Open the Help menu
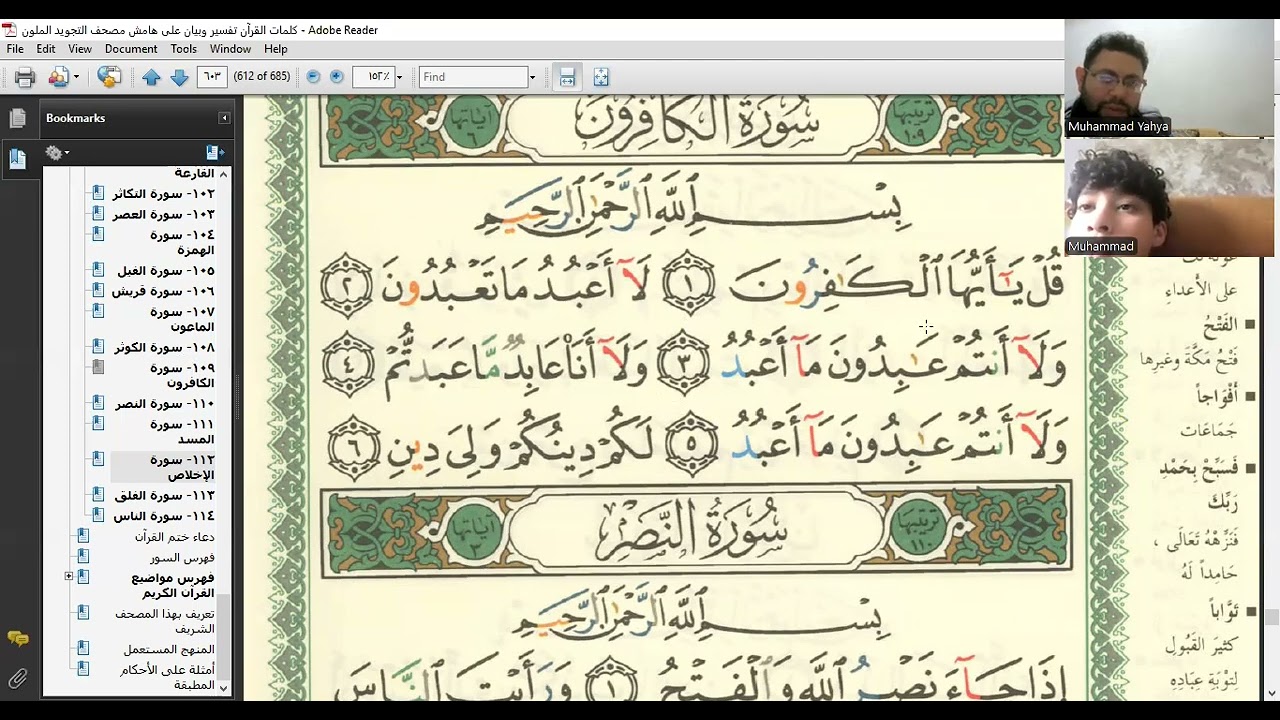 click(x=276, y=49)
